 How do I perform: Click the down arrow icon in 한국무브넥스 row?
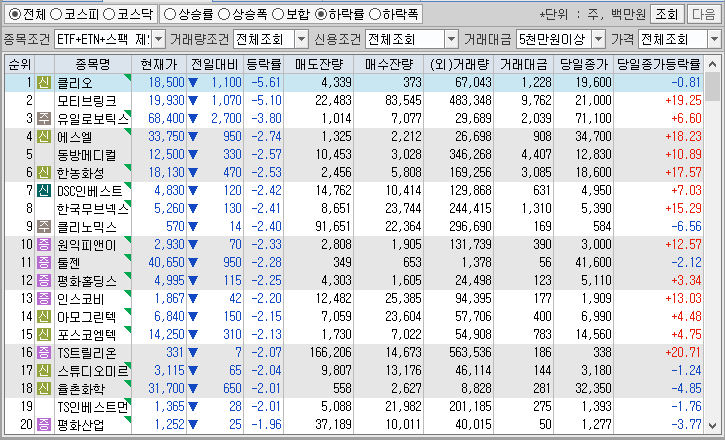(192, 208)
